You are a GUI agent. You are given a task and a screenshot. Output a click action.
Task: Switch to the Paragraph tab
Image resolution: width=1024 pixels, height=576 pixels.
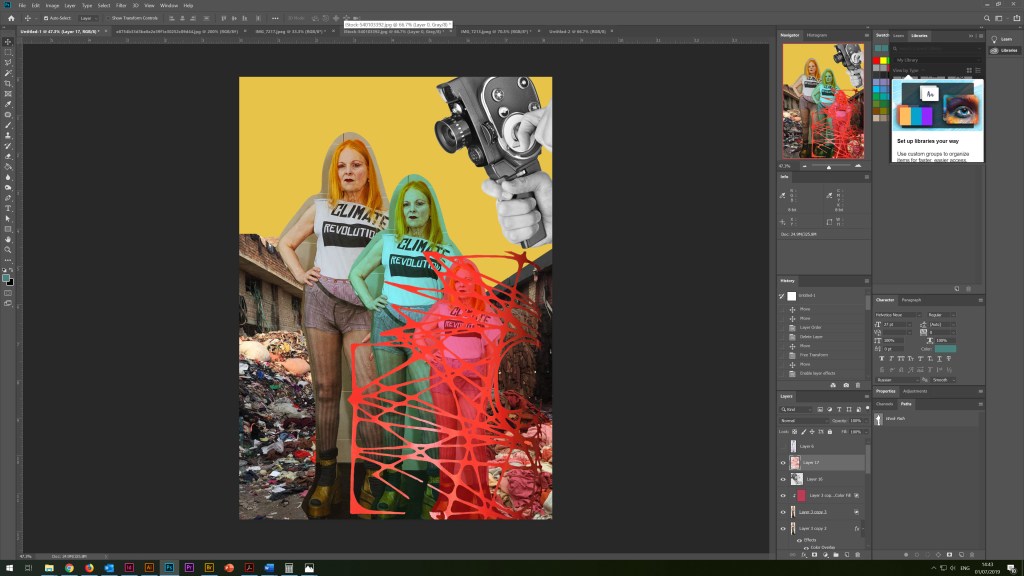click(x=912, y=300)
